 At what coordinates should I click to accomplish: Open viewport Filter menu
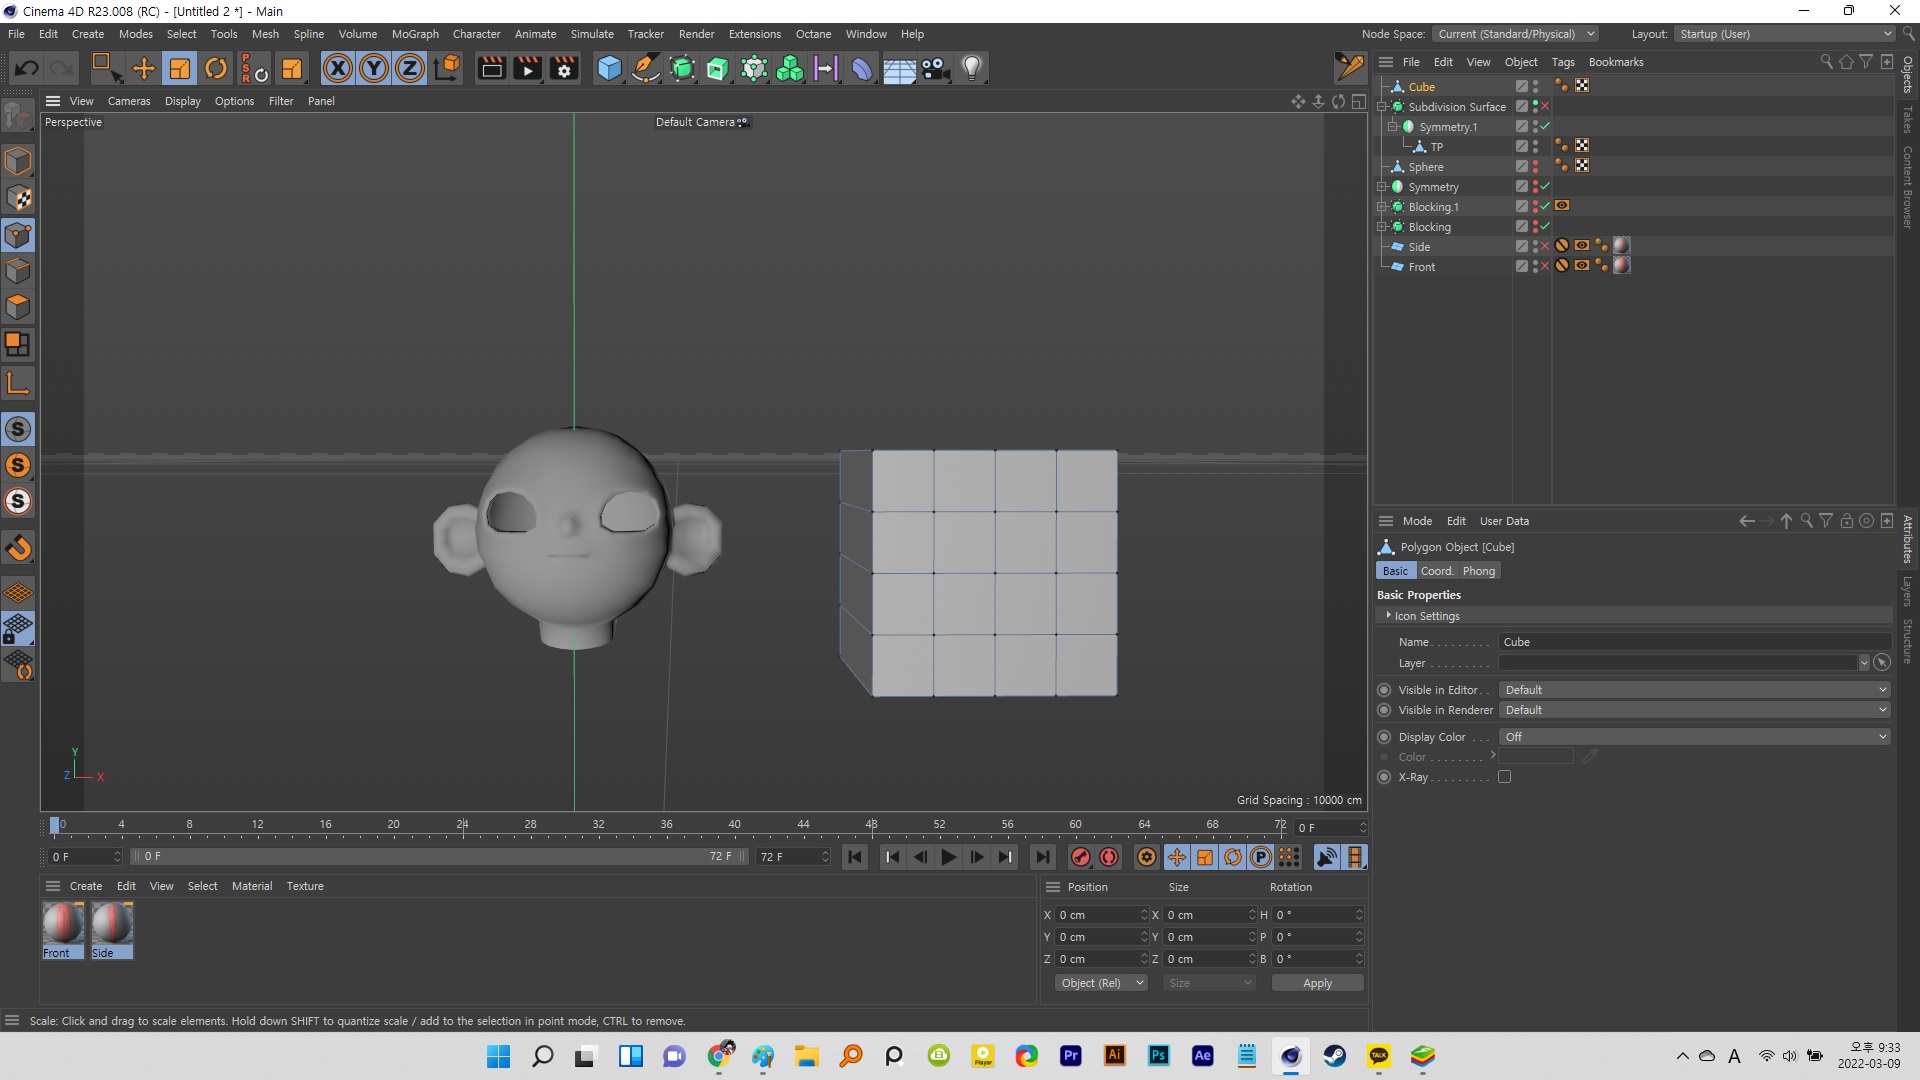pos(281,101)
